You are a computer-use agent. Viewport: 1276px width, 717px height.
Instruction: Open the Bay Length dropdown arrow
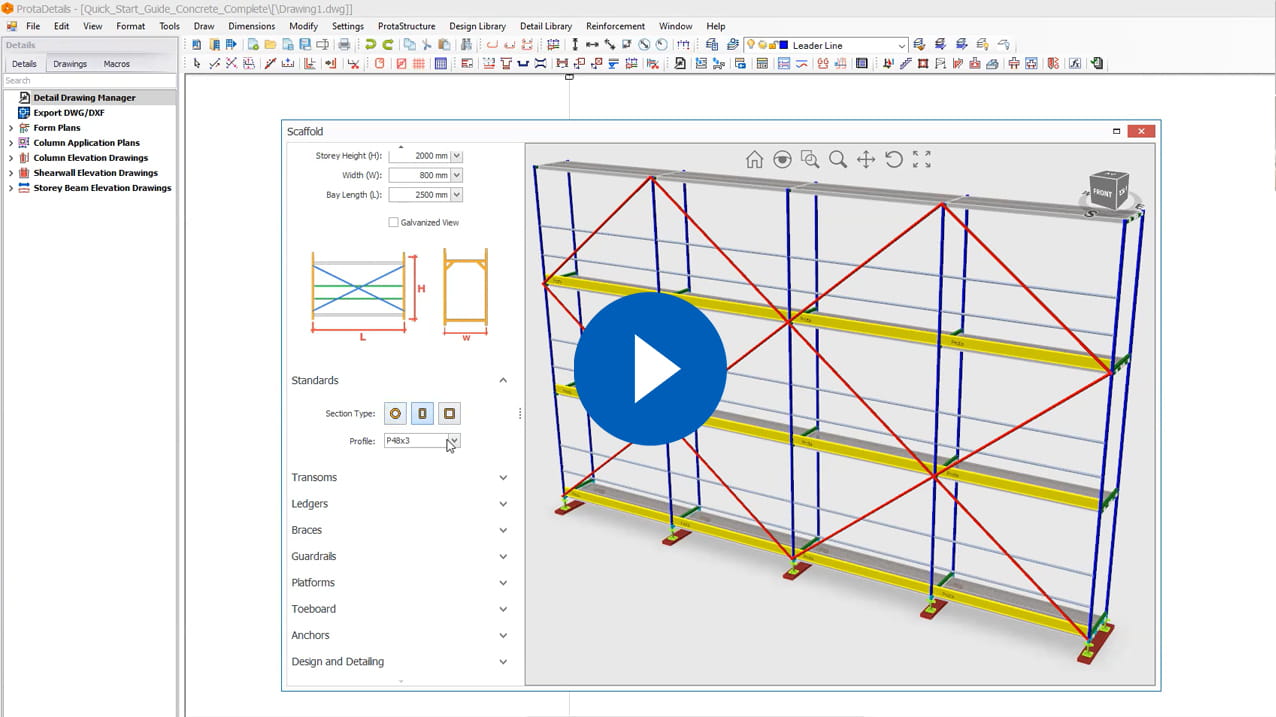click(x=456, y=194)
